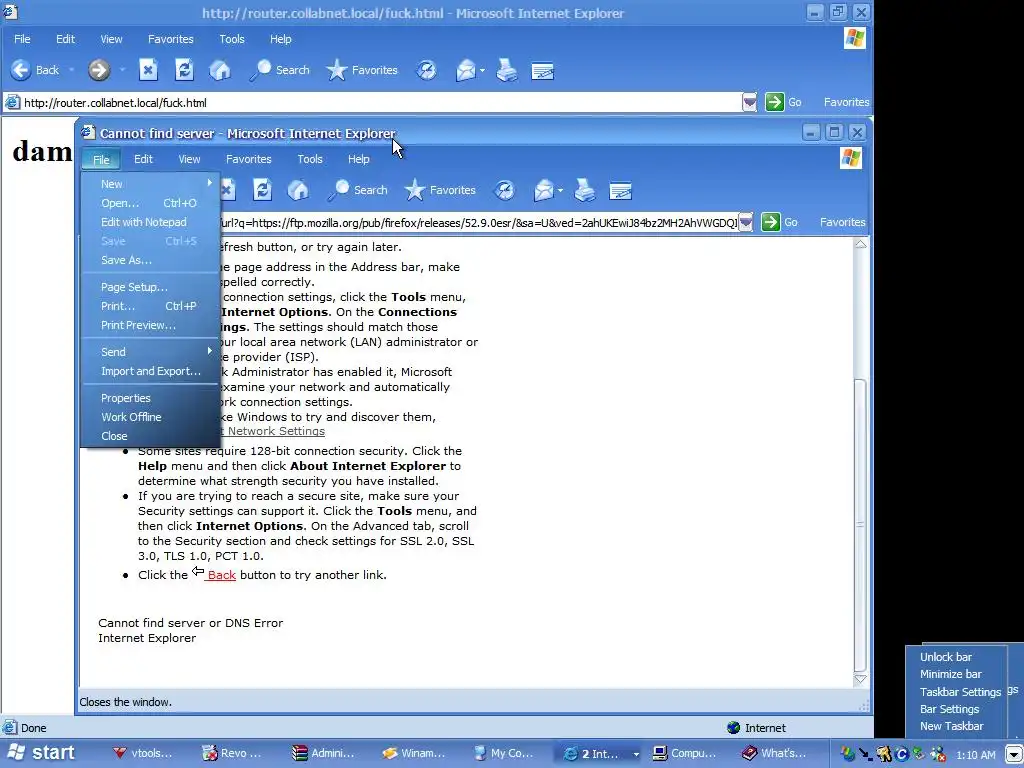
Task: Choose Close in File menu
Action: coord(150,436)
